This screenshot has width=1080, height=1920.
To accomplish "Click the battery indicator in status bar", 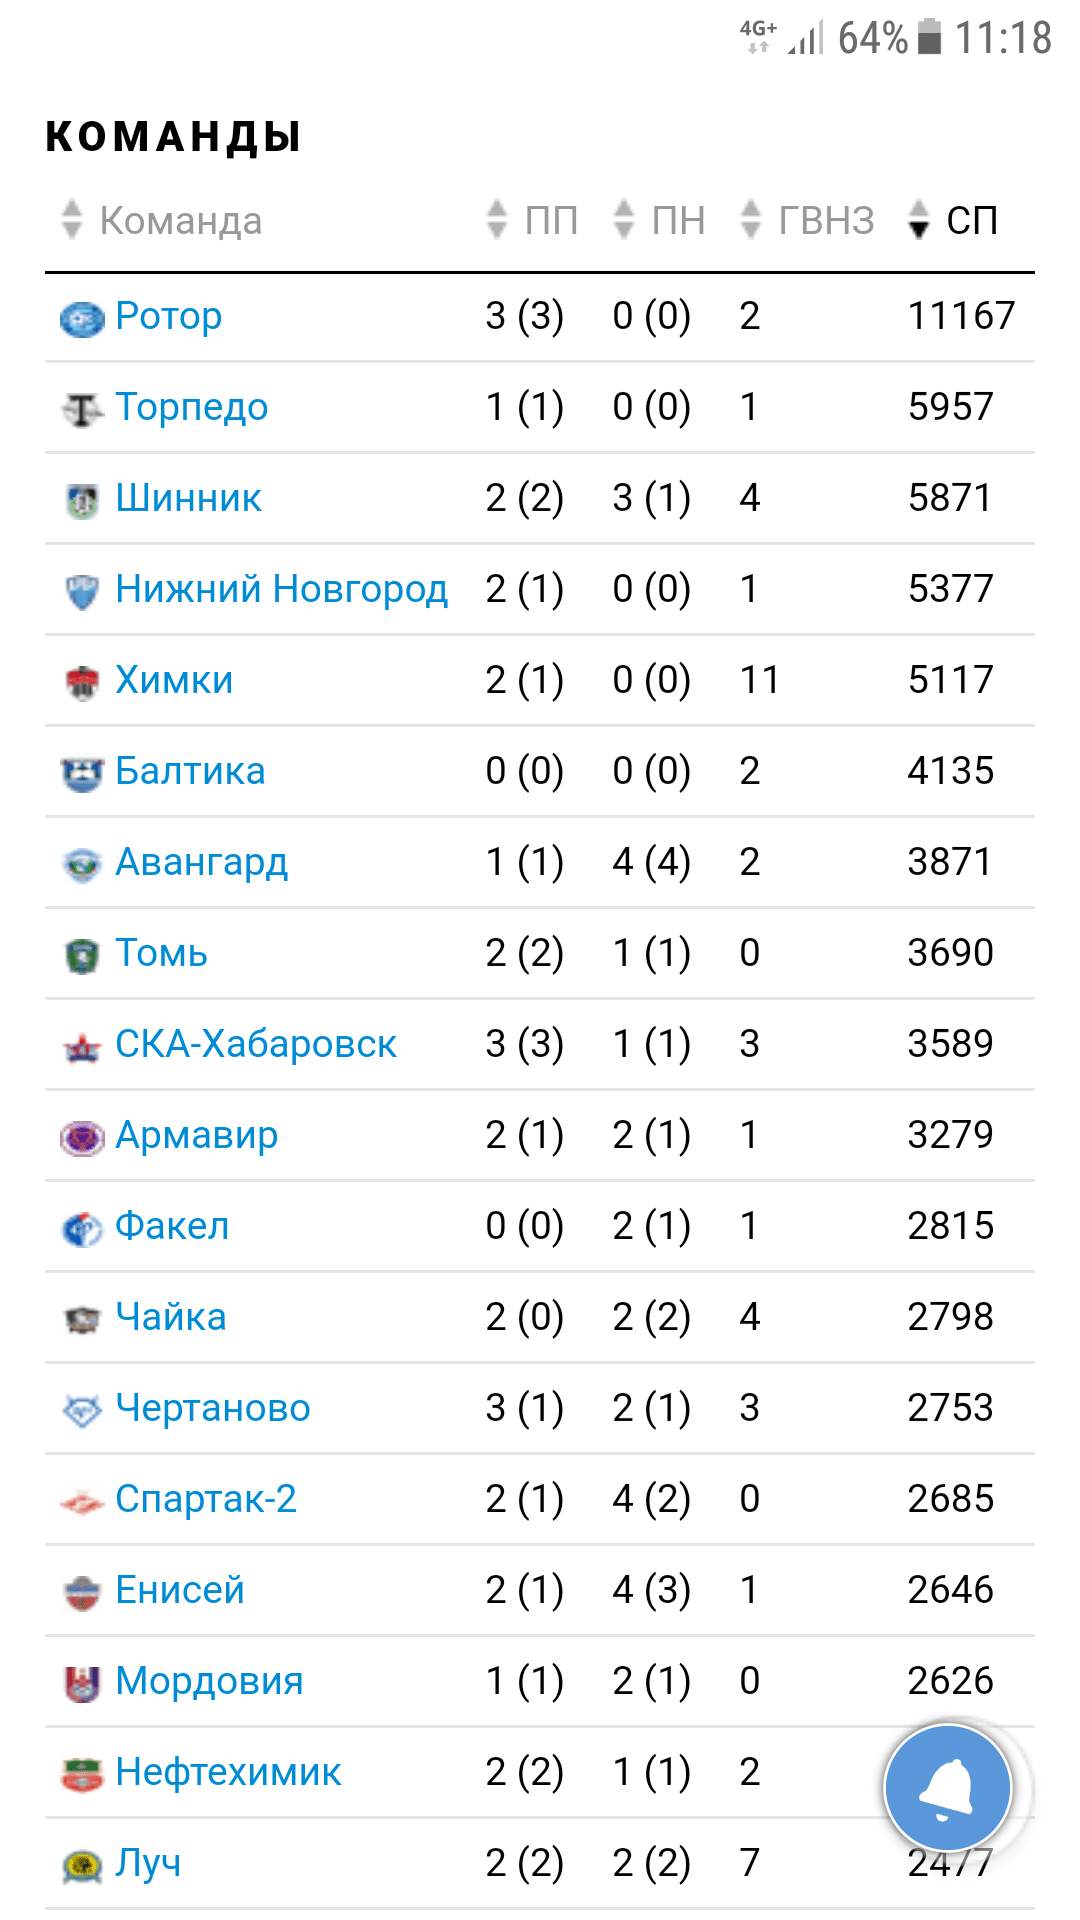I will point(930,38).
